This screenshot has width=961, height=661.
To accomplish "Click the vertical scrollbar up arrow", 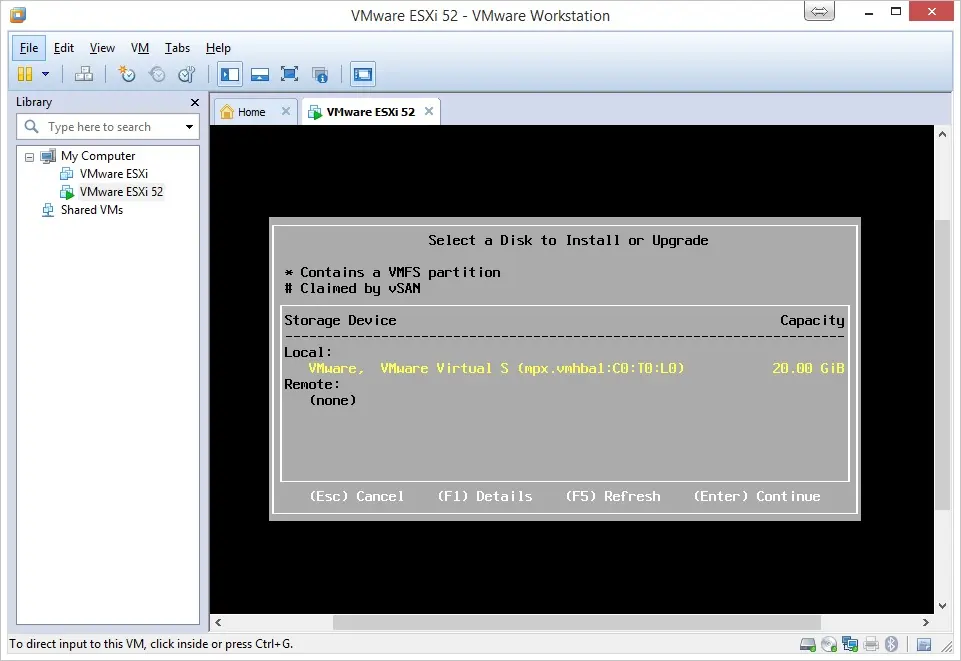I will (943, 134).
